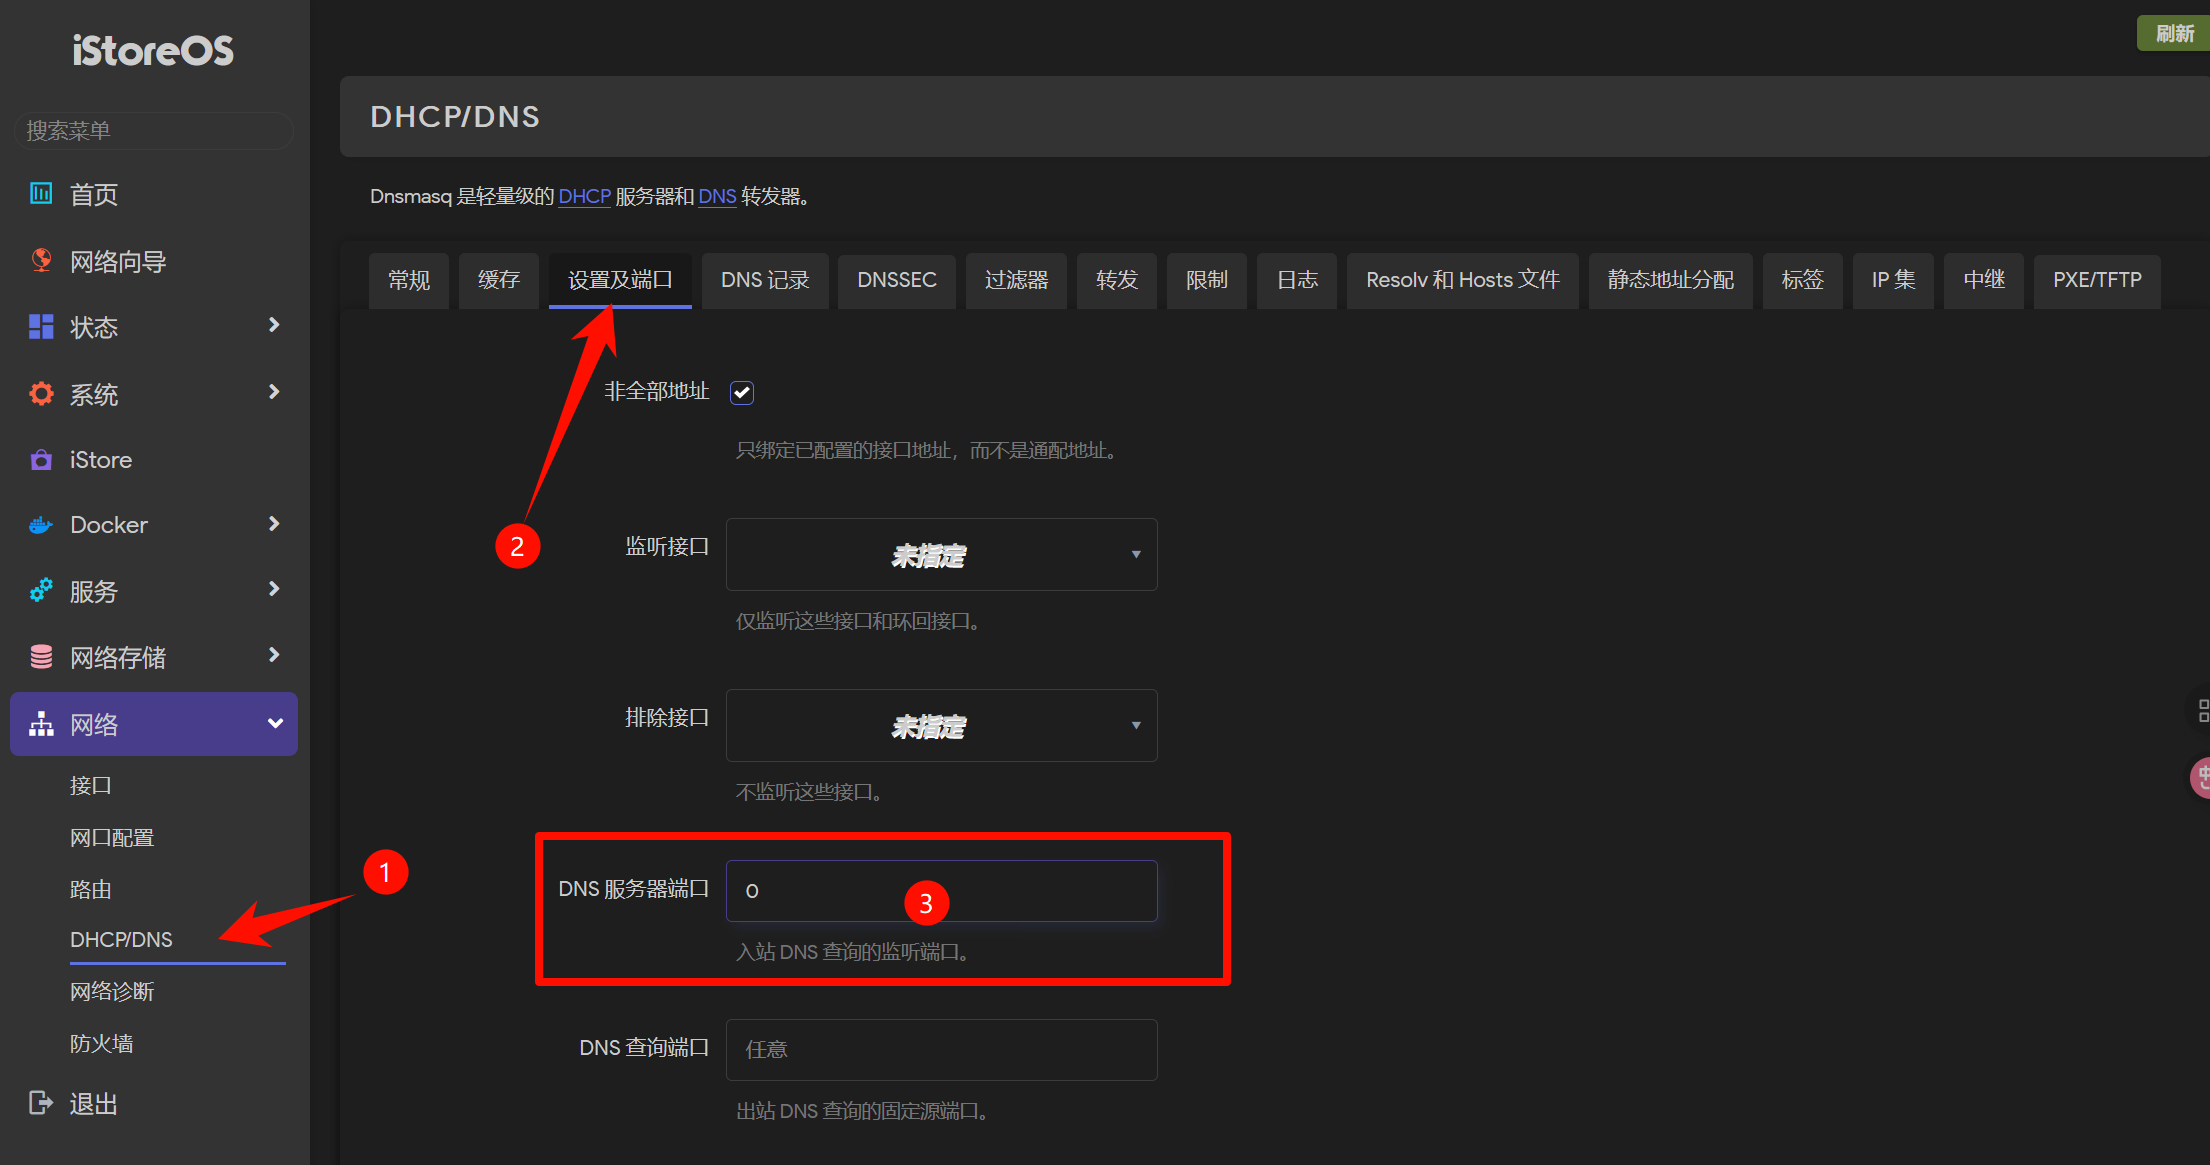
Task: Switch to the DNSSEC tab
Action: (x=896, y=280)
